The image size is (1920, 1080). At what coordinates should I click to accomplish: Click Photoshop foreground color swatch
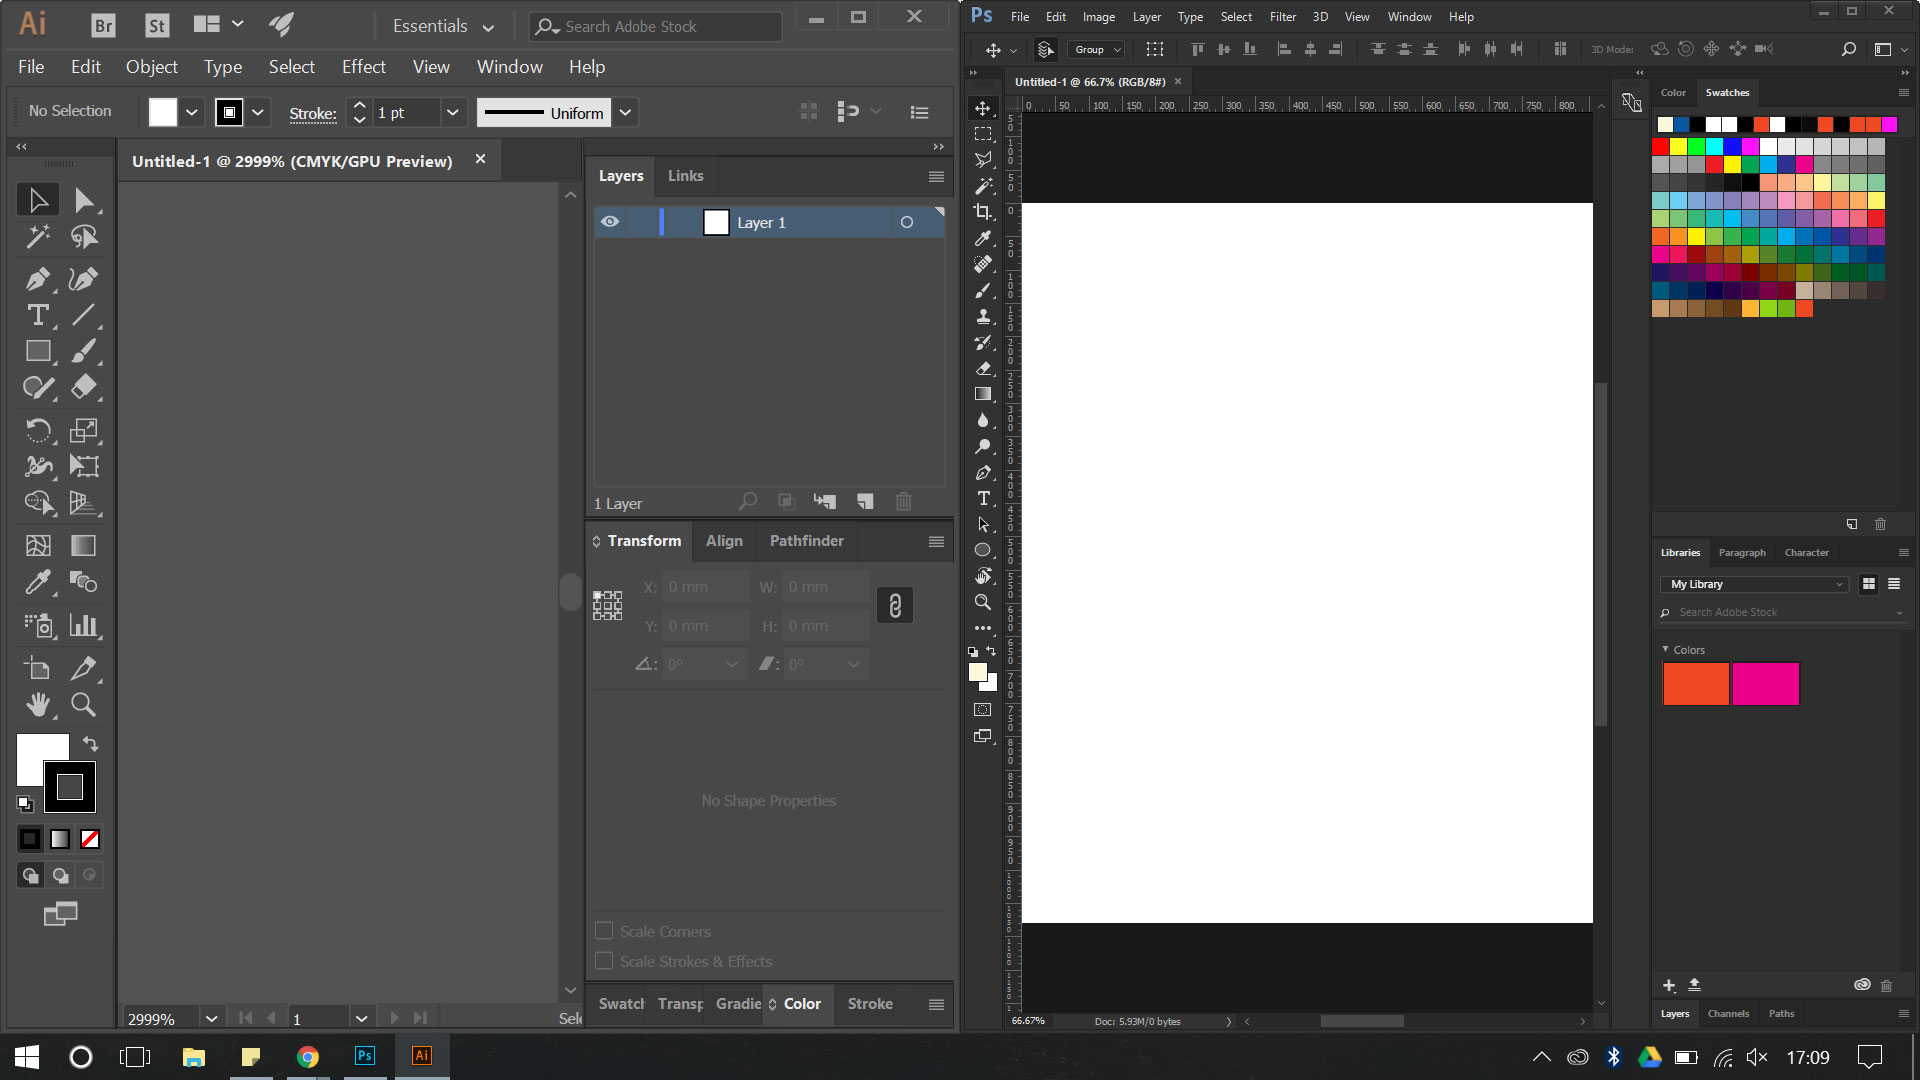click(x=977, y=672)
